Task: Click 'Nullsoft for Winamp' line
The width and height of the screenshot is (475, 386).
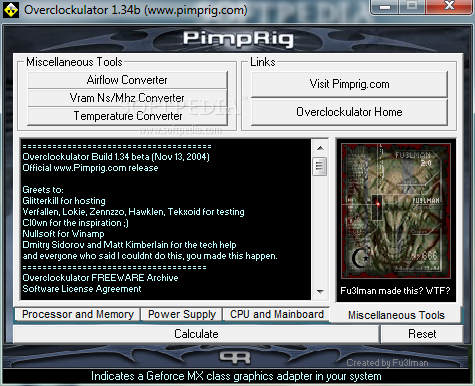Action: tap(63, 234)
